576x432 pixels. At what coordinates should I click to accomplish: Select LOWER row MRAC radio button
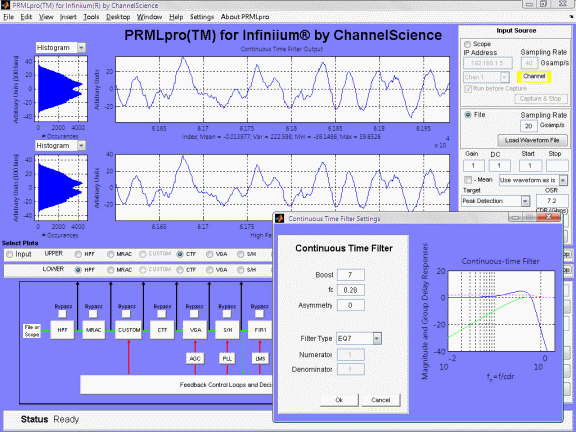click(111, 270)
